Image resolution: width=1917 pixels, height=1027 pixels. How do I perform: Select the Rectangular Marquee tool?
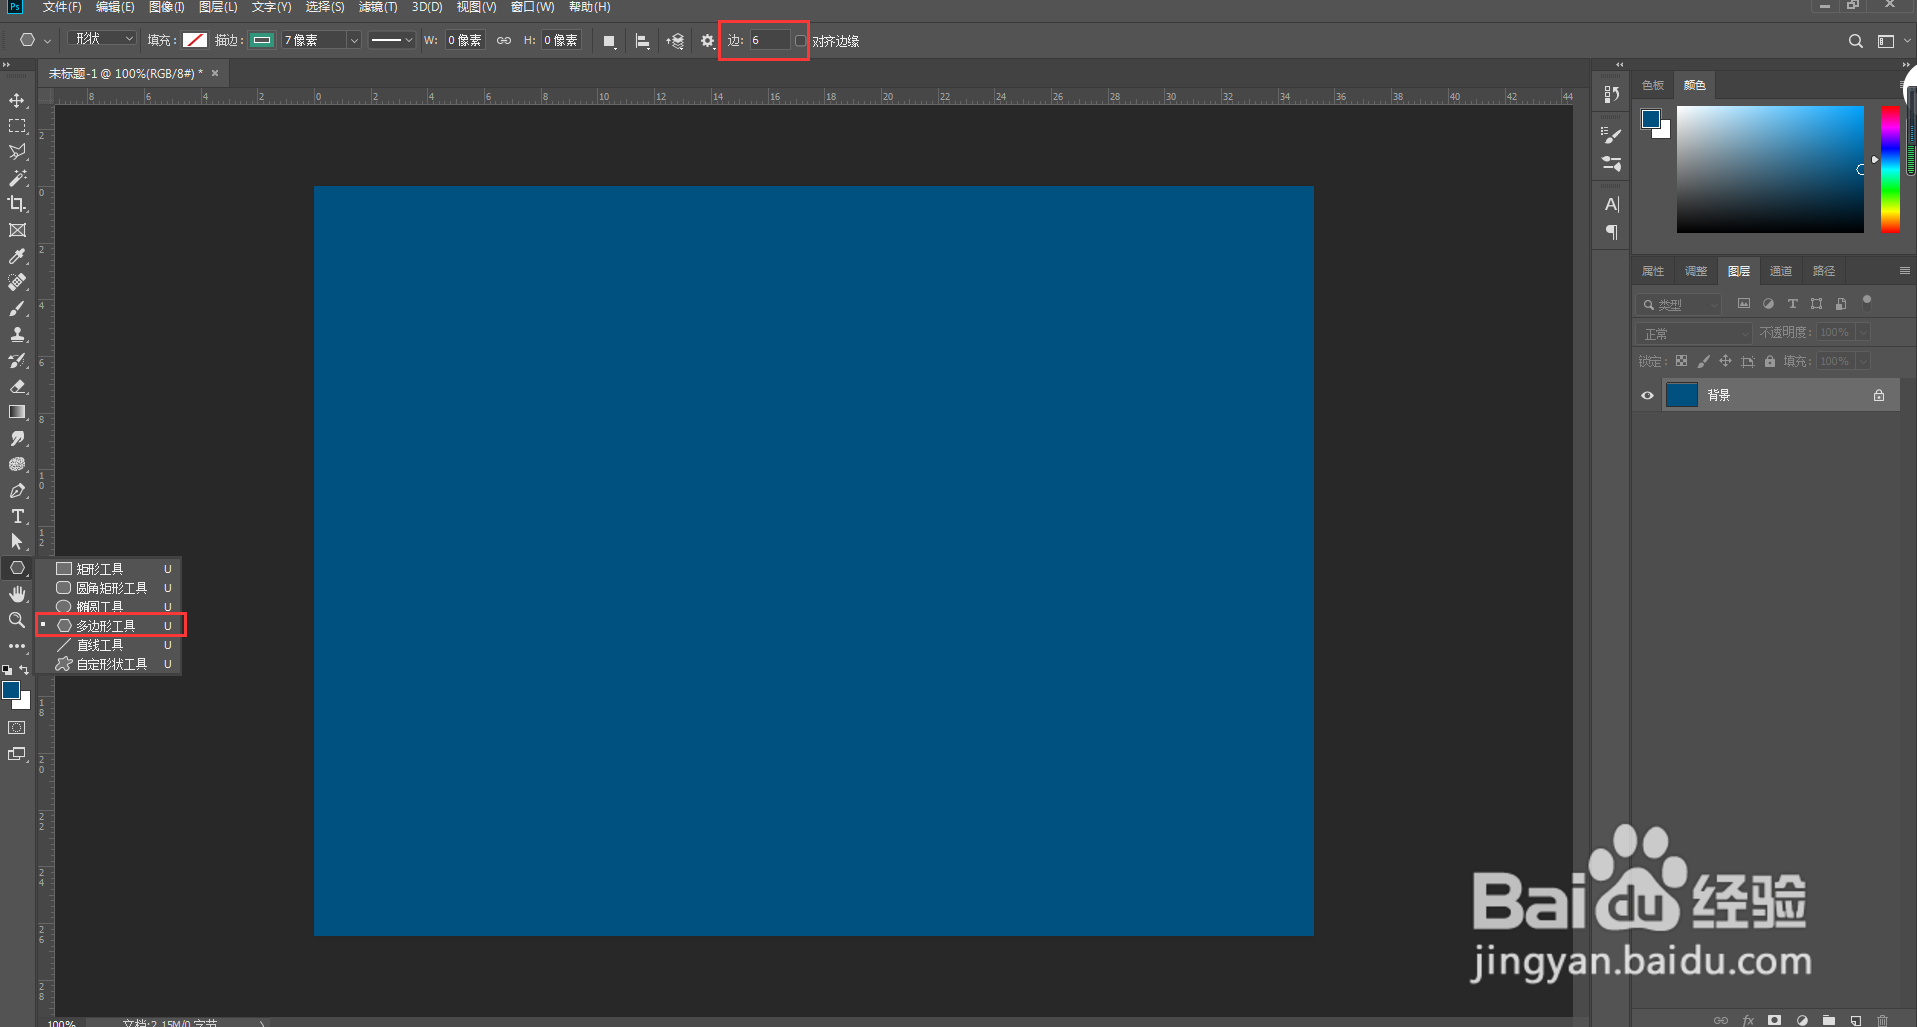[x=17, y=126]
